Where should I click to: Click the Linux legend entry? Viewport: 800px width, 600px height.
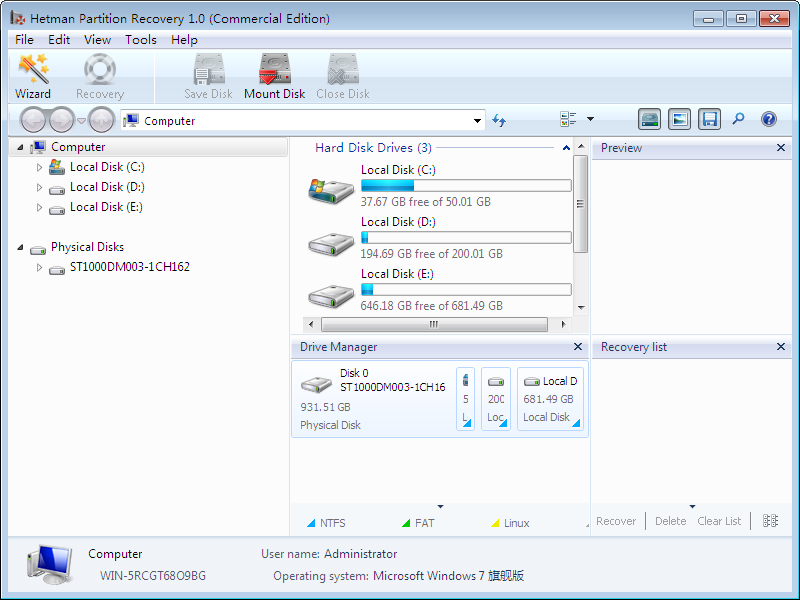[510, 523]
